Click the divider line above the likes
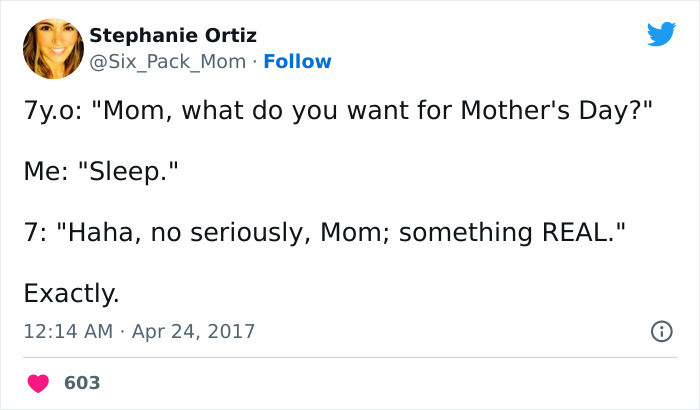The image size is (700, 410). 350,357
